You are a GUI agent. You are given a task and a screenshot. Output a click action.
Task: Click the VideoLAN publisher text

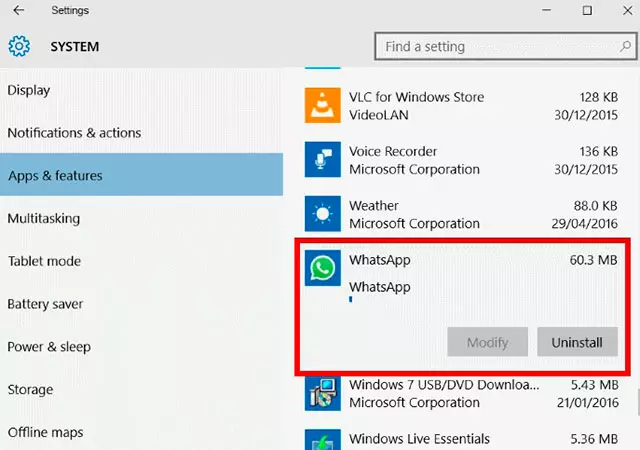click(379, 115)
